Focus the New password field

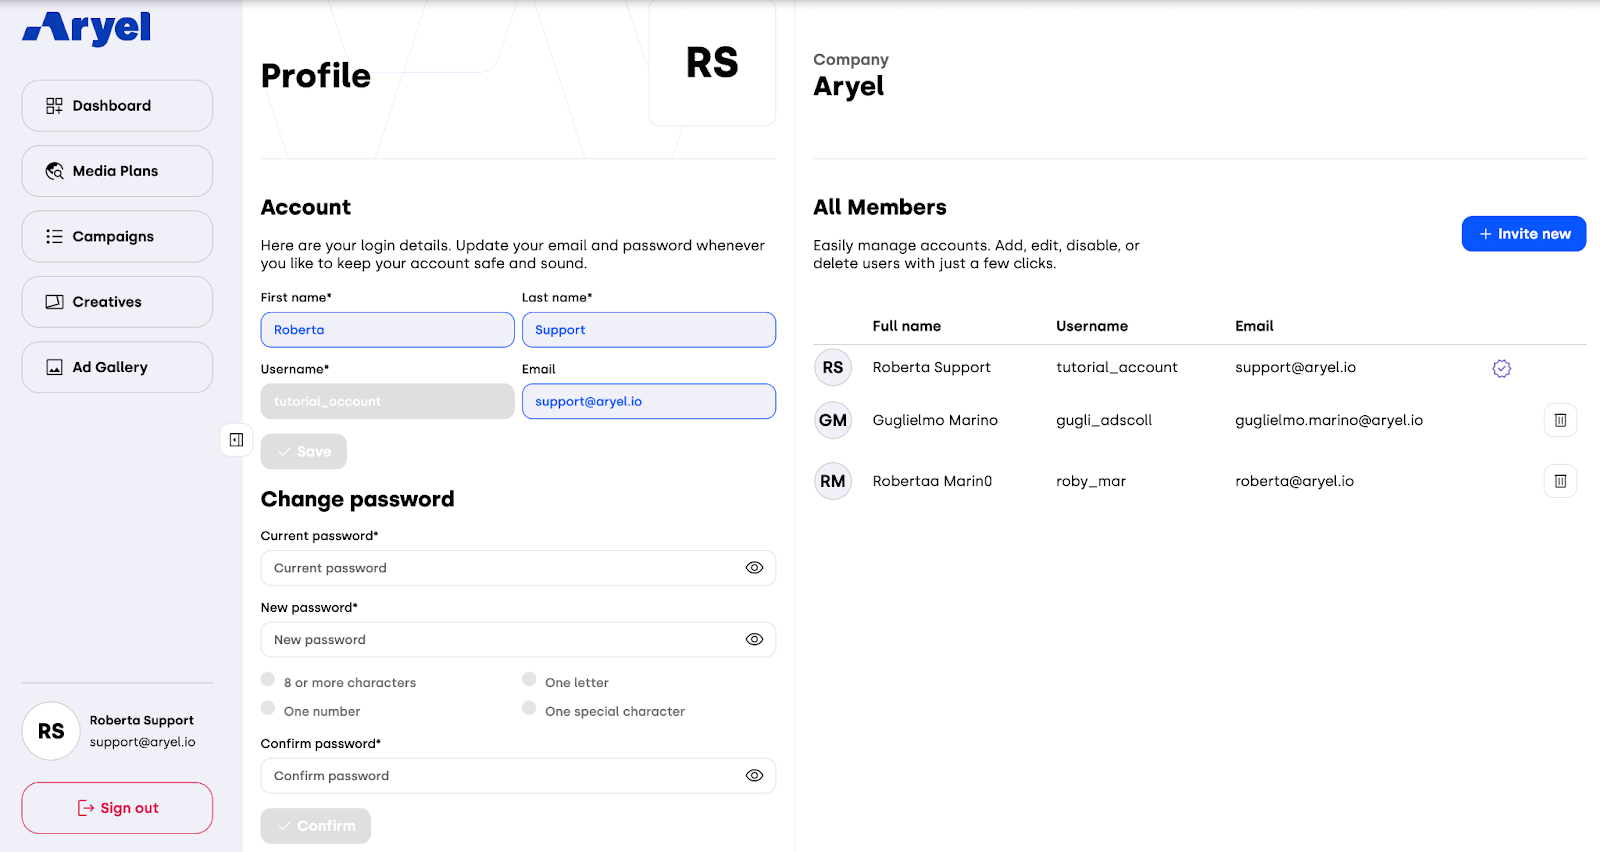[x=518, y=640]
